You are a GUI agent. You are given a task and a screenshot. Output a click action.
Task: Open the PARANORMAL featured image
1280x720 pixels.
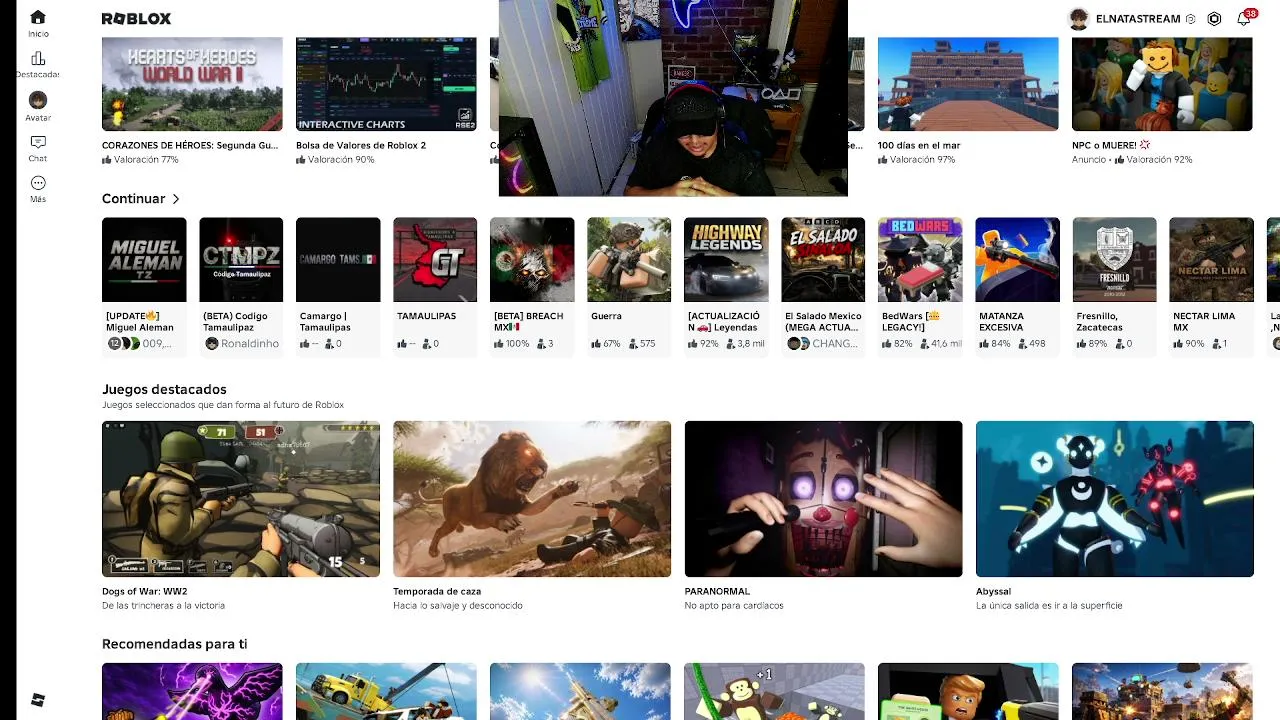click(x=823, y=499)
